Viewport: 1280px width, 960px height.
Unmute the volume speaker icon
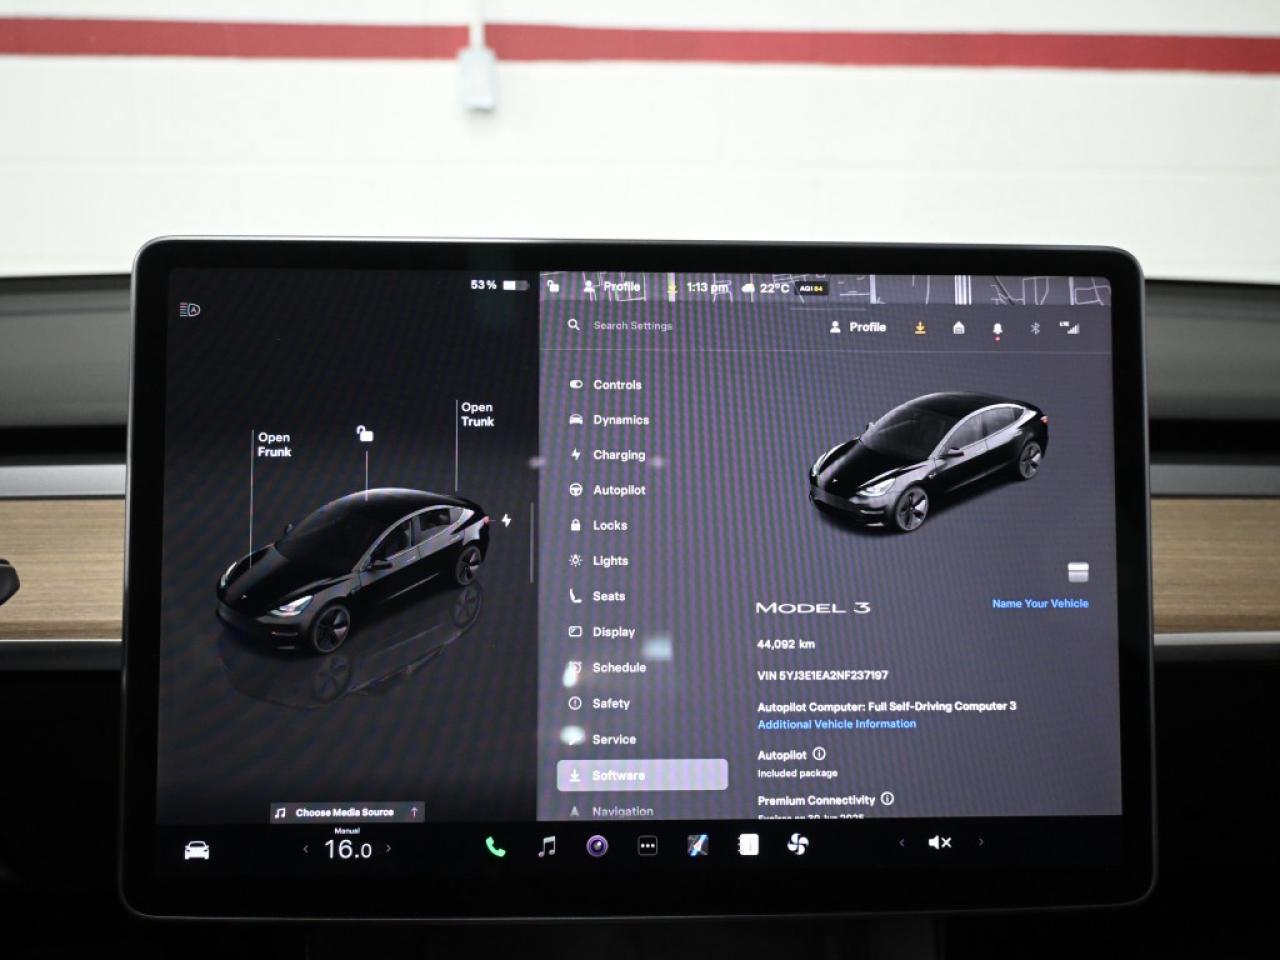[940, 843]
